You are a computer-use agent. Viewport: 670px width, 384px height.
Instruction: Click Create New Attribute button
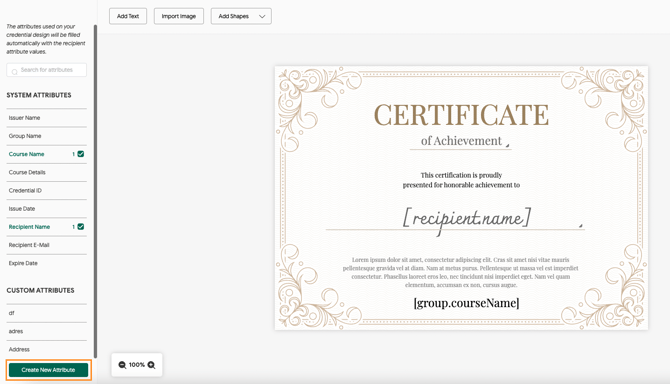[48, 370]
